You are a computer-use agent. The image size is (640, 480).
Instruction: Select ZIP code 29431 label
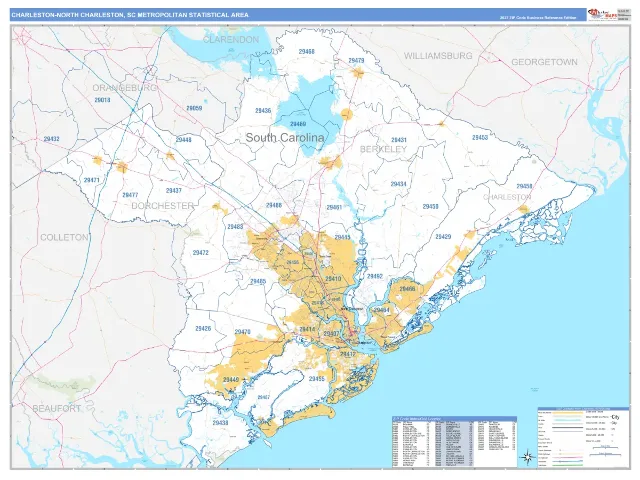[x=399, y=140]
